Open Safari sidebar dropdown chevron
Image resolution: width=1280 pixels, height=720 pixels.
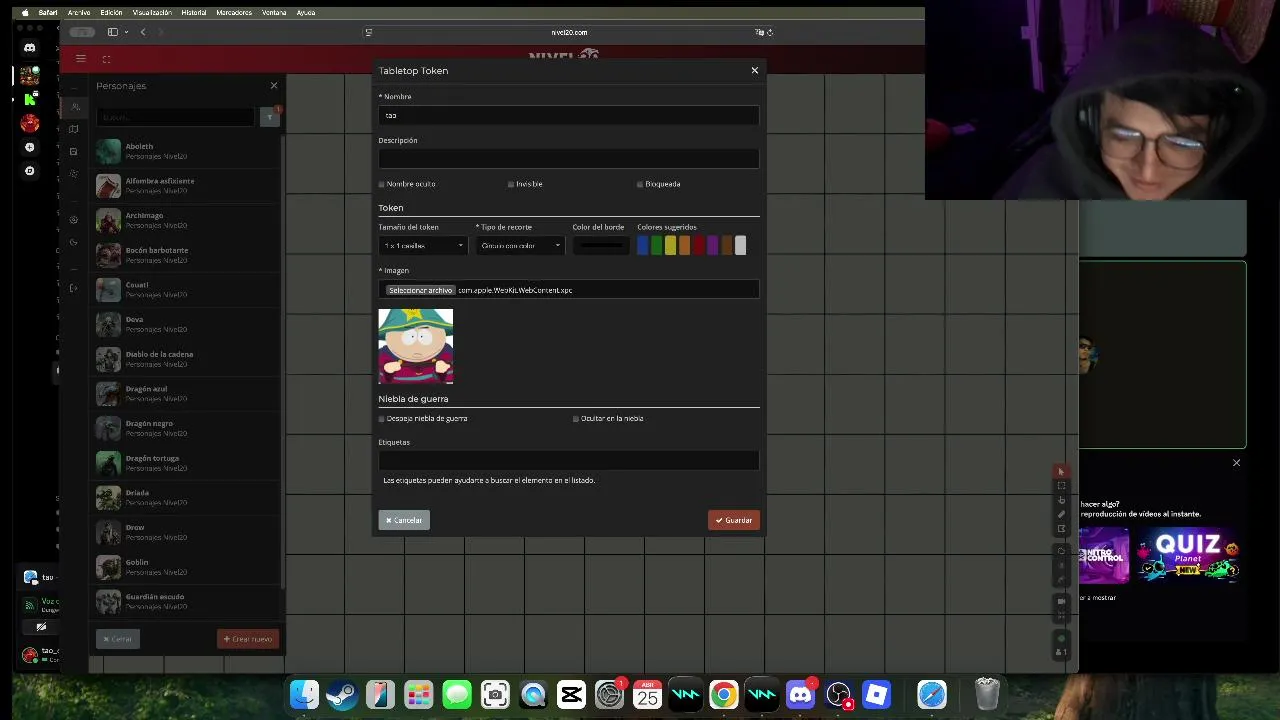(x=126, y=32)
